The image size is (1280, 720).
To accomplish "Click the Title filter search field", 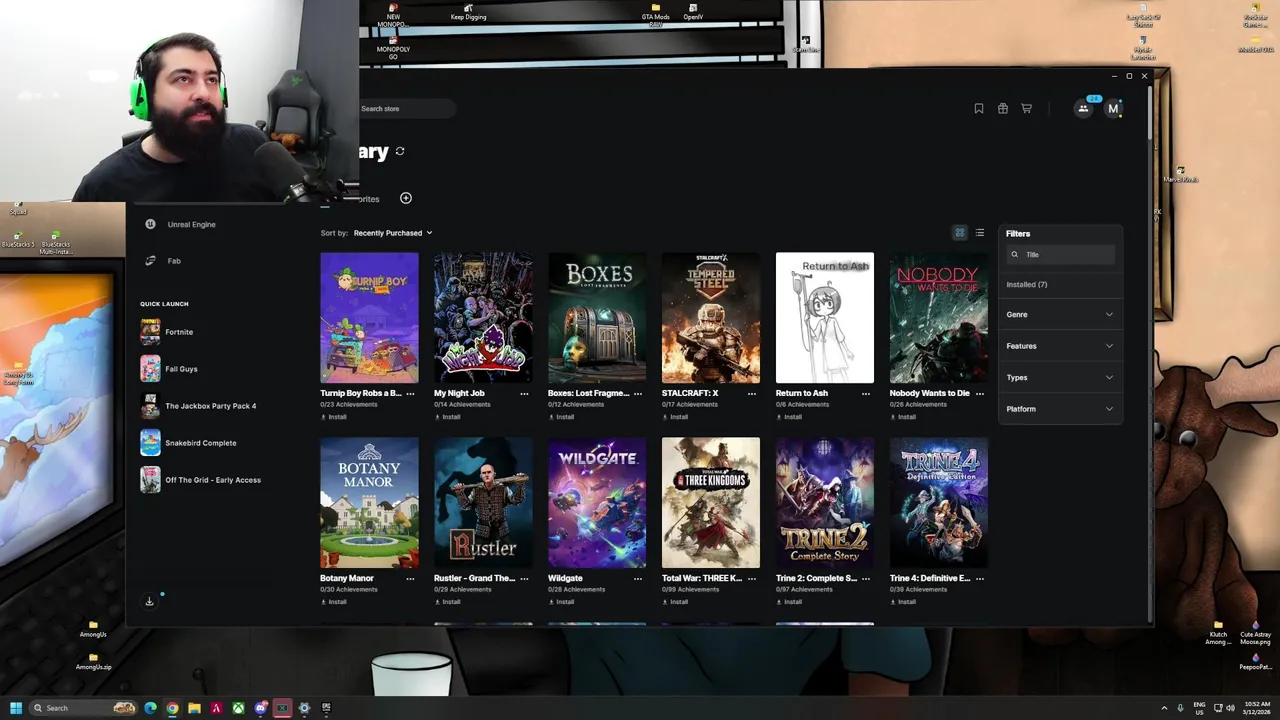I will click(1060, 255).
